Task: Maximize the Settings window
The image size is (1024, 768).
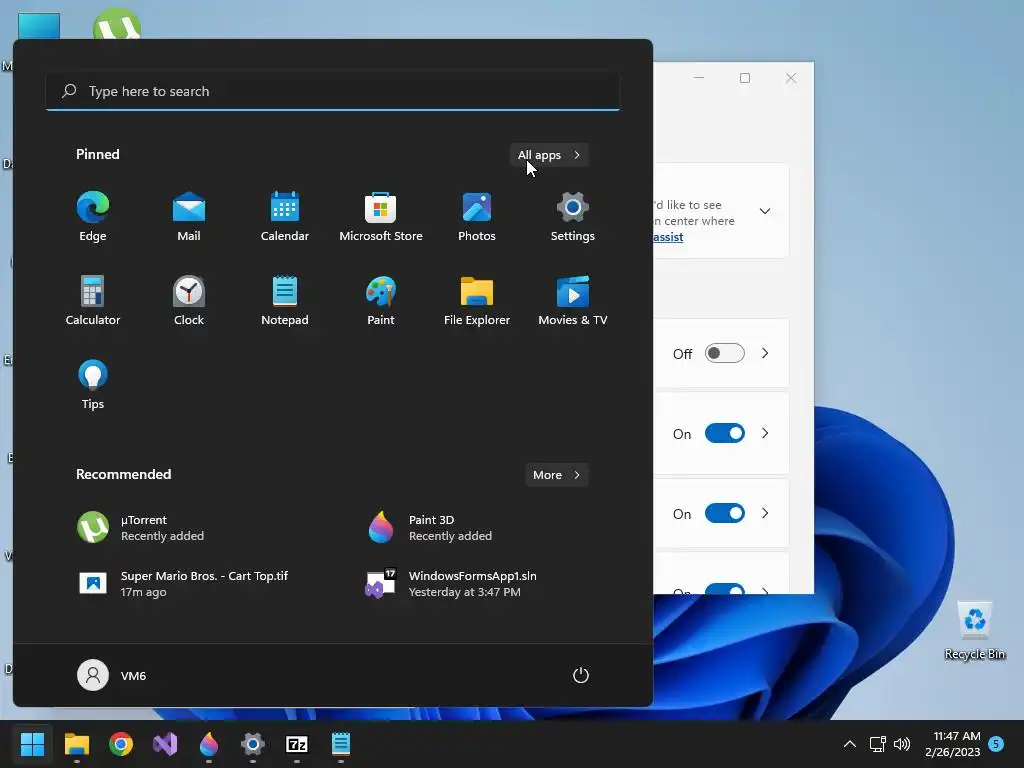Action: pos(744,78)
